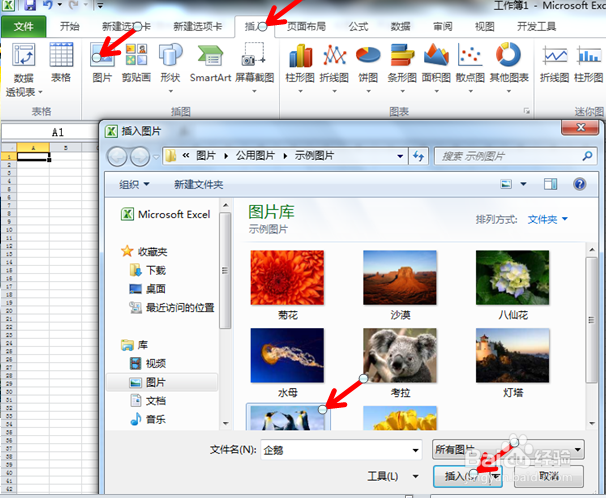The height and width of the screenshot is (498, 606).
Task: Select the Hydrangeas (八仙花) thumbnail
Action: pos(512,278)
